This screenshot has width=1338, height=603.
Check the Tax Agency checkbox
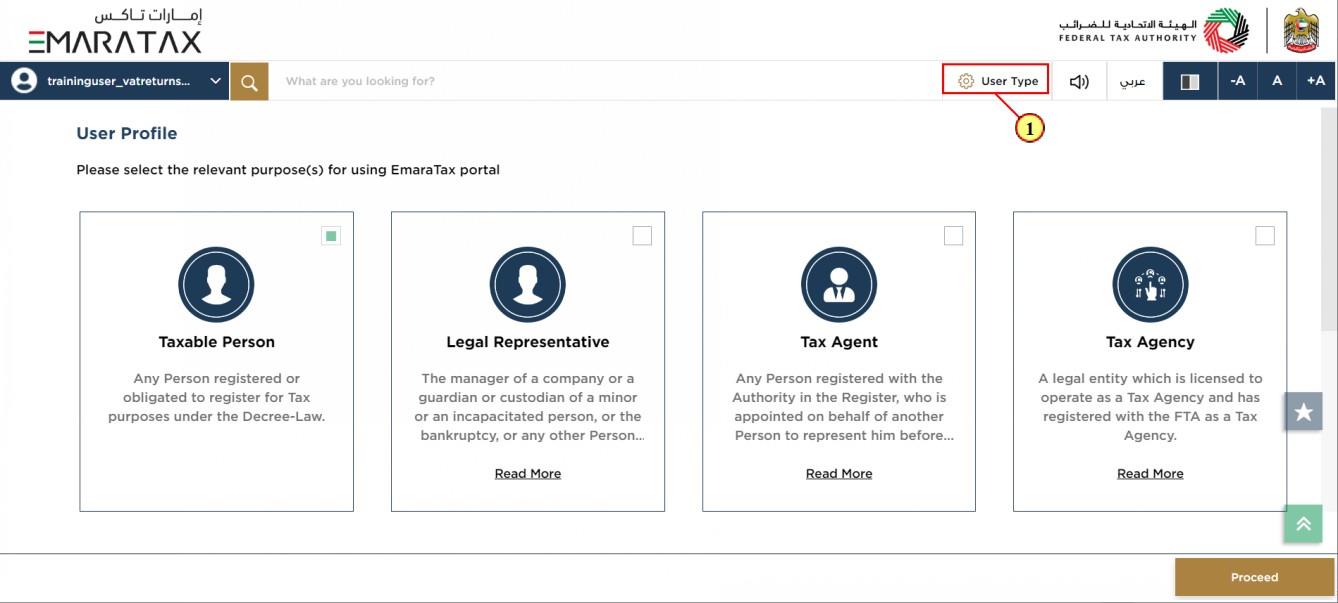click(x=1265, y=236)
